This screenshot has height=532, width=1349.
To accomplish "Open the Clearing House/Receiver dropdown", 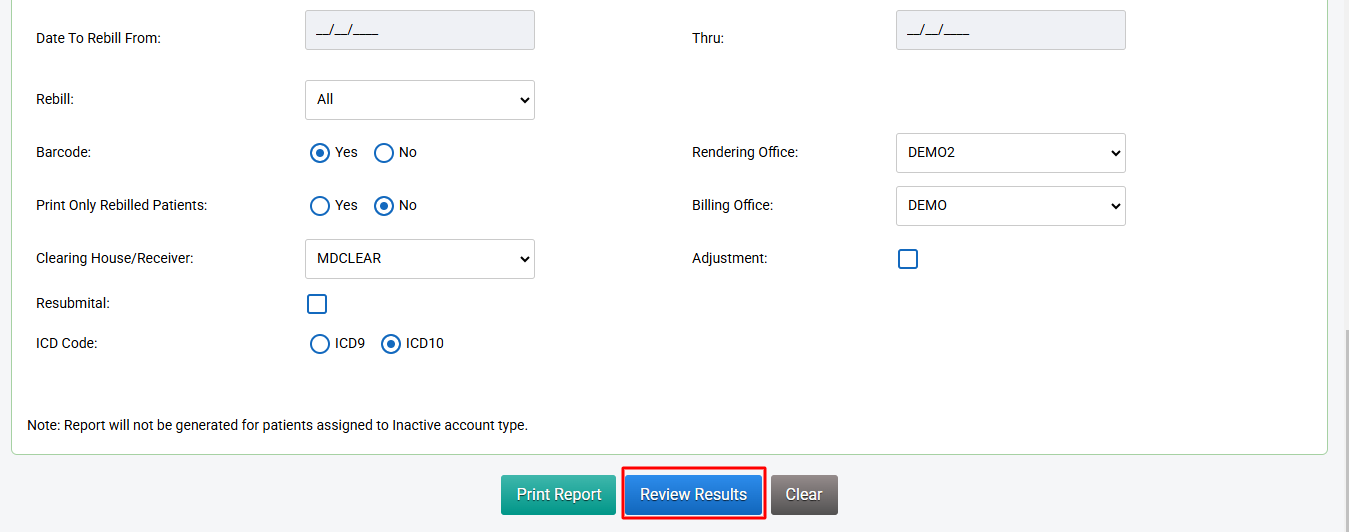I will tap(419, 259).
